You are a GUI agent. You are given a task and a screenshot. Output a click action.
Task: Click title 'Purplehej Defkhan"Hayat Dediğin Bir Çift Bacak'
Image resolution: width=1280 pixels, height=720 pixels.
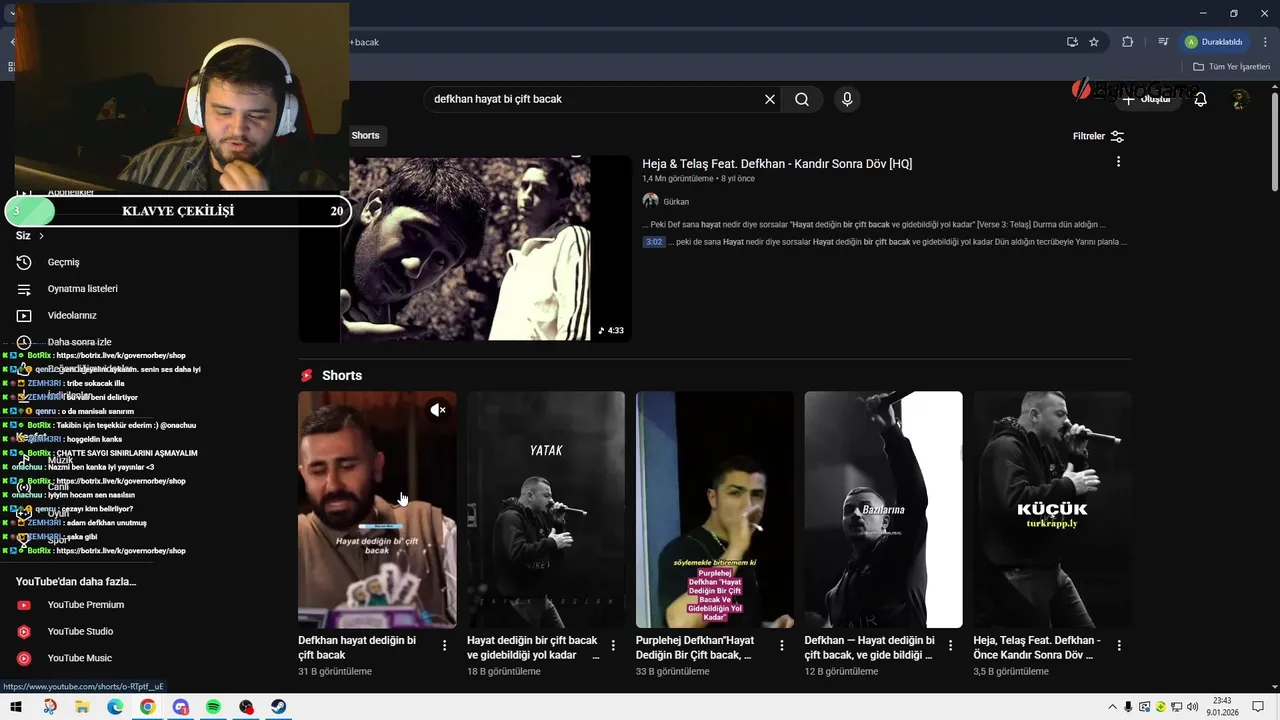[x=697, y=647]
